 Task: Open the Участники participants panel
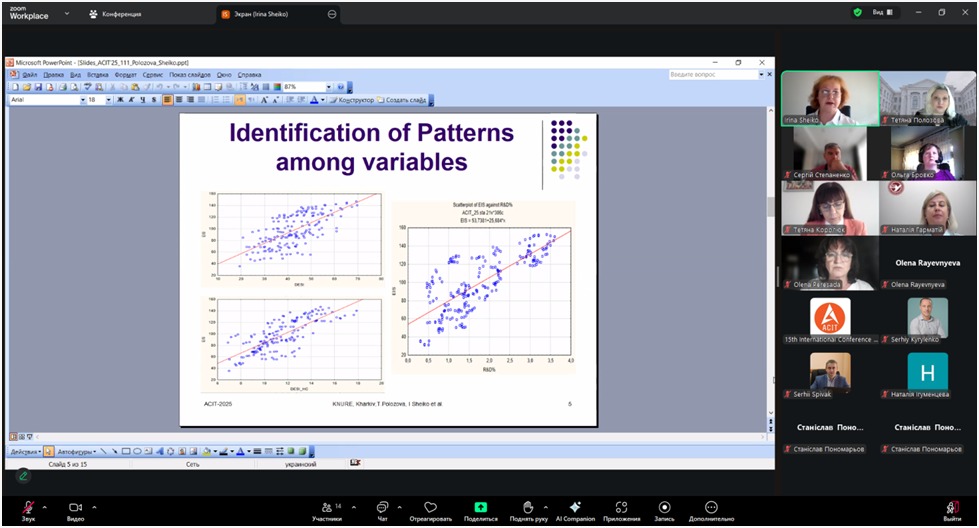[326, 508]
